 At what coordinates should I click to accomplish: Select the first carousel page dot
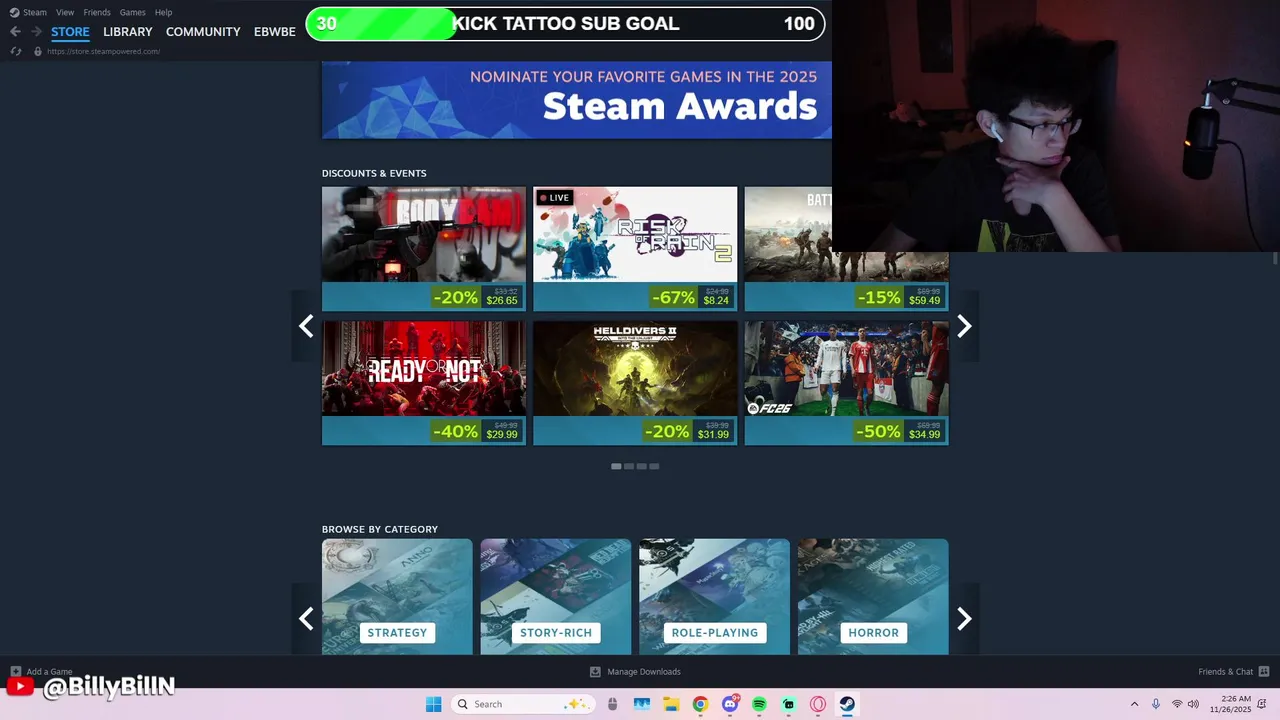pyautogui.click(x=616, y=466)
